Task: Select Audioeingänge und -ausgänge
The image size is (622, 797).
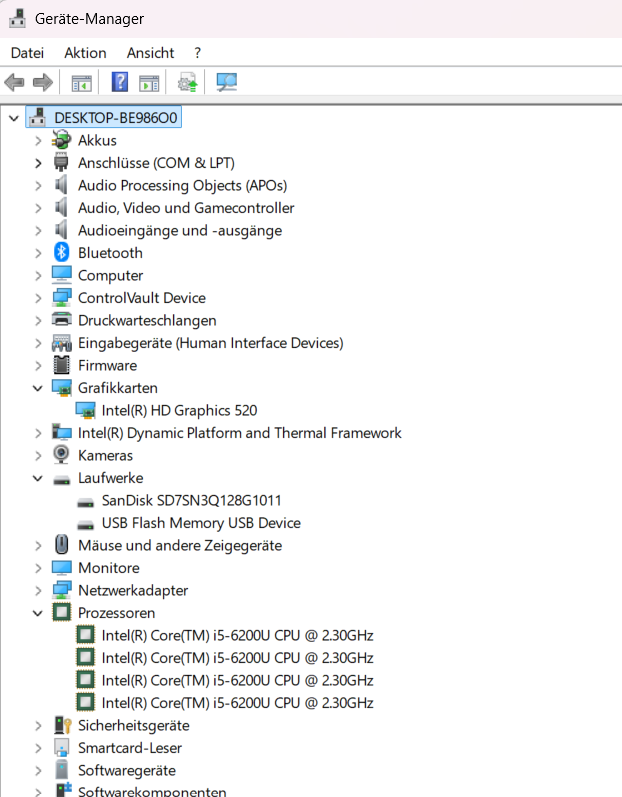Action: 180,230
